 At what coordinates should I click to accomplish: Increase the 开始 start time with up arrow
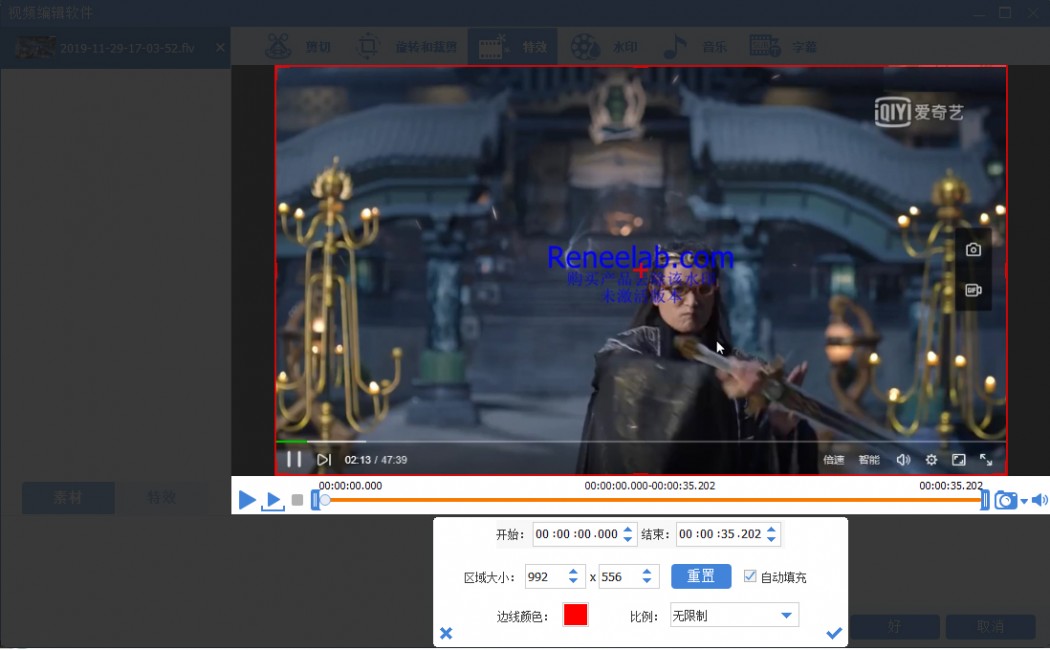click(x=627, y=530)
